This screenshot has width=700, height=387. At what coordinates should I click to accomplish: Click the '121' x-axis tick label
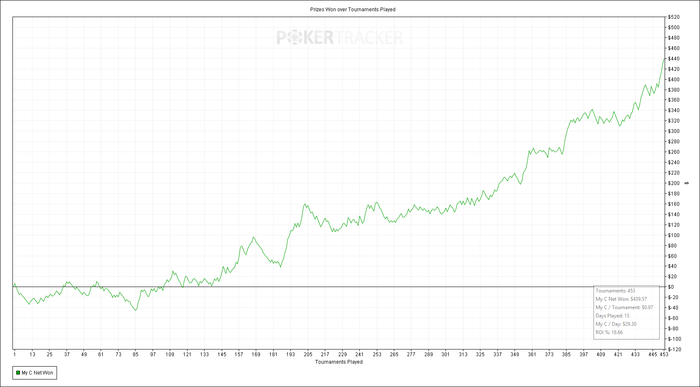point(187,354)
